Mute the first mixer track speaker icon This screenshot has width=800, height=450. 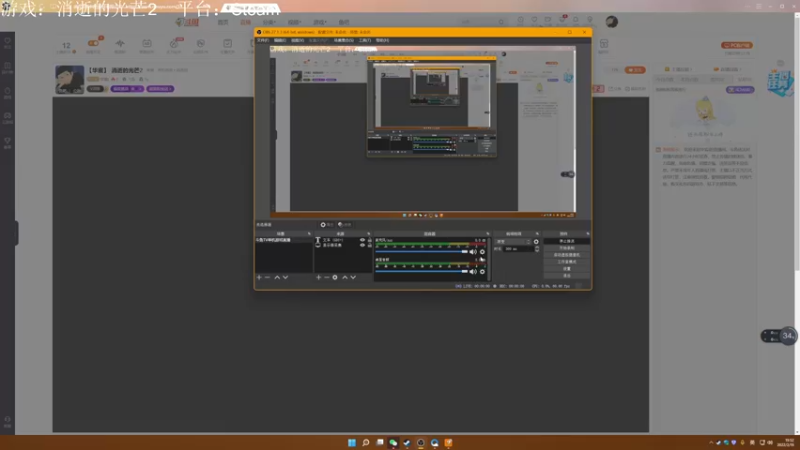(473, 252)
